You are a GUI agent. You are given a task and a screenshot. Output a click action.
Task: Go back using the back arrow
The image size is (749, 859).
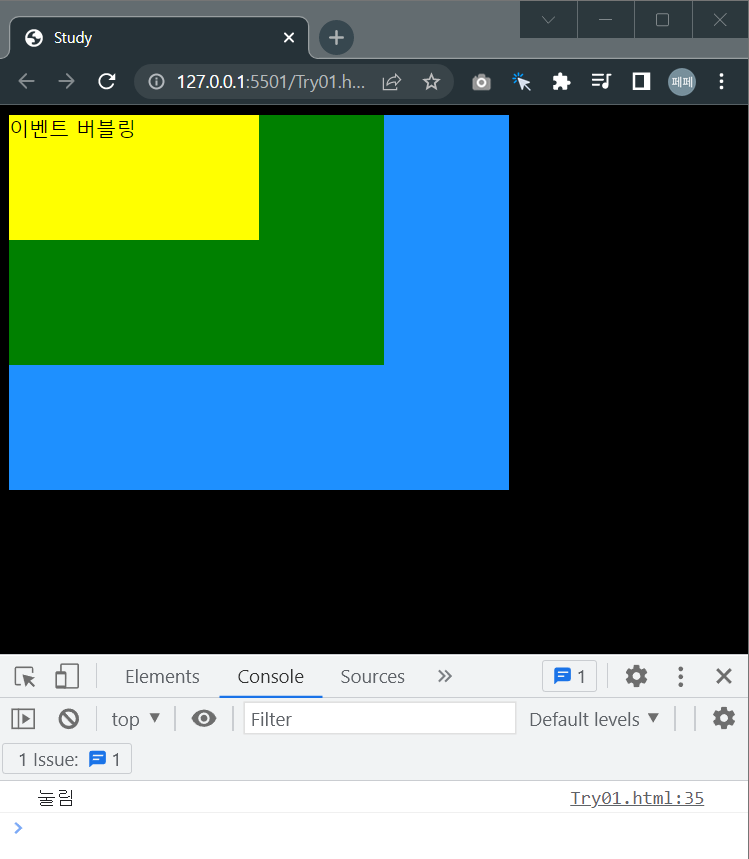(26, 82)
